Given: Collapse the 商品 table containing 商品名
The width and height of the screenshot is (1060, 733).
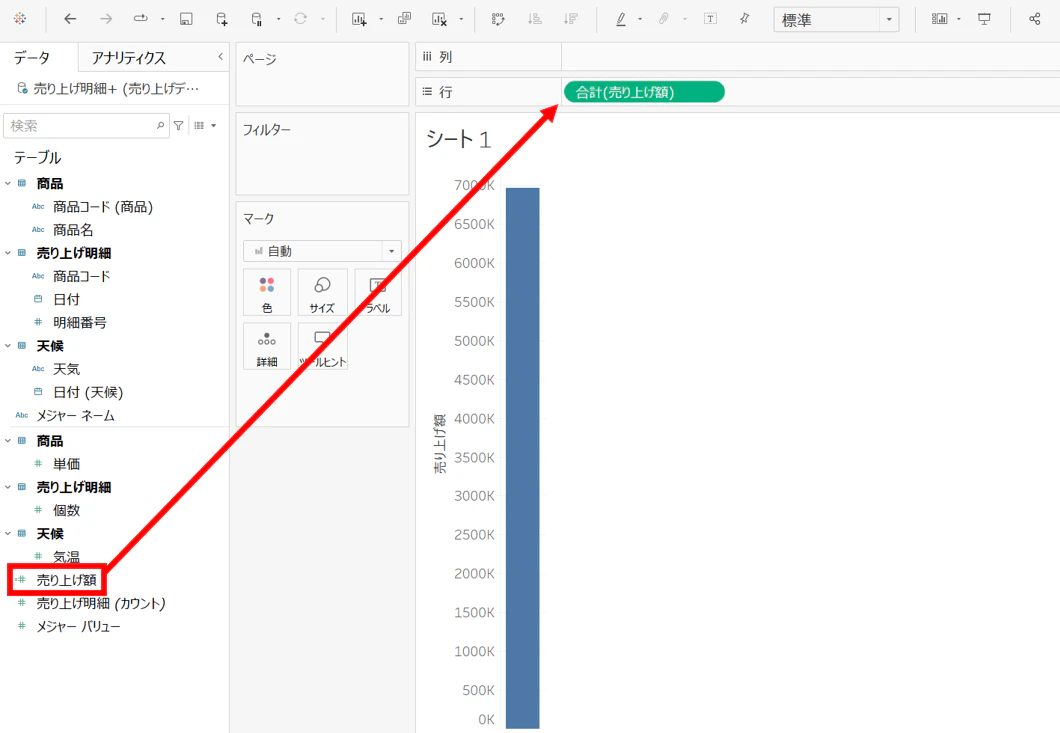Looking at the screenshot, I should click(7, 183).
